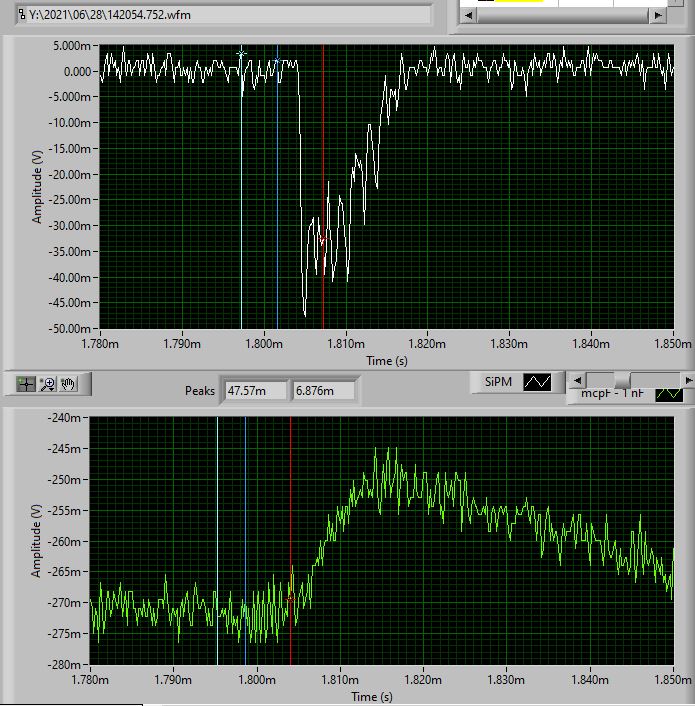This screenshot has height=706, width=695.
Task: Click the legend scrollbar slider thumb
Action: pyautogui.click(x=622, y=380)
